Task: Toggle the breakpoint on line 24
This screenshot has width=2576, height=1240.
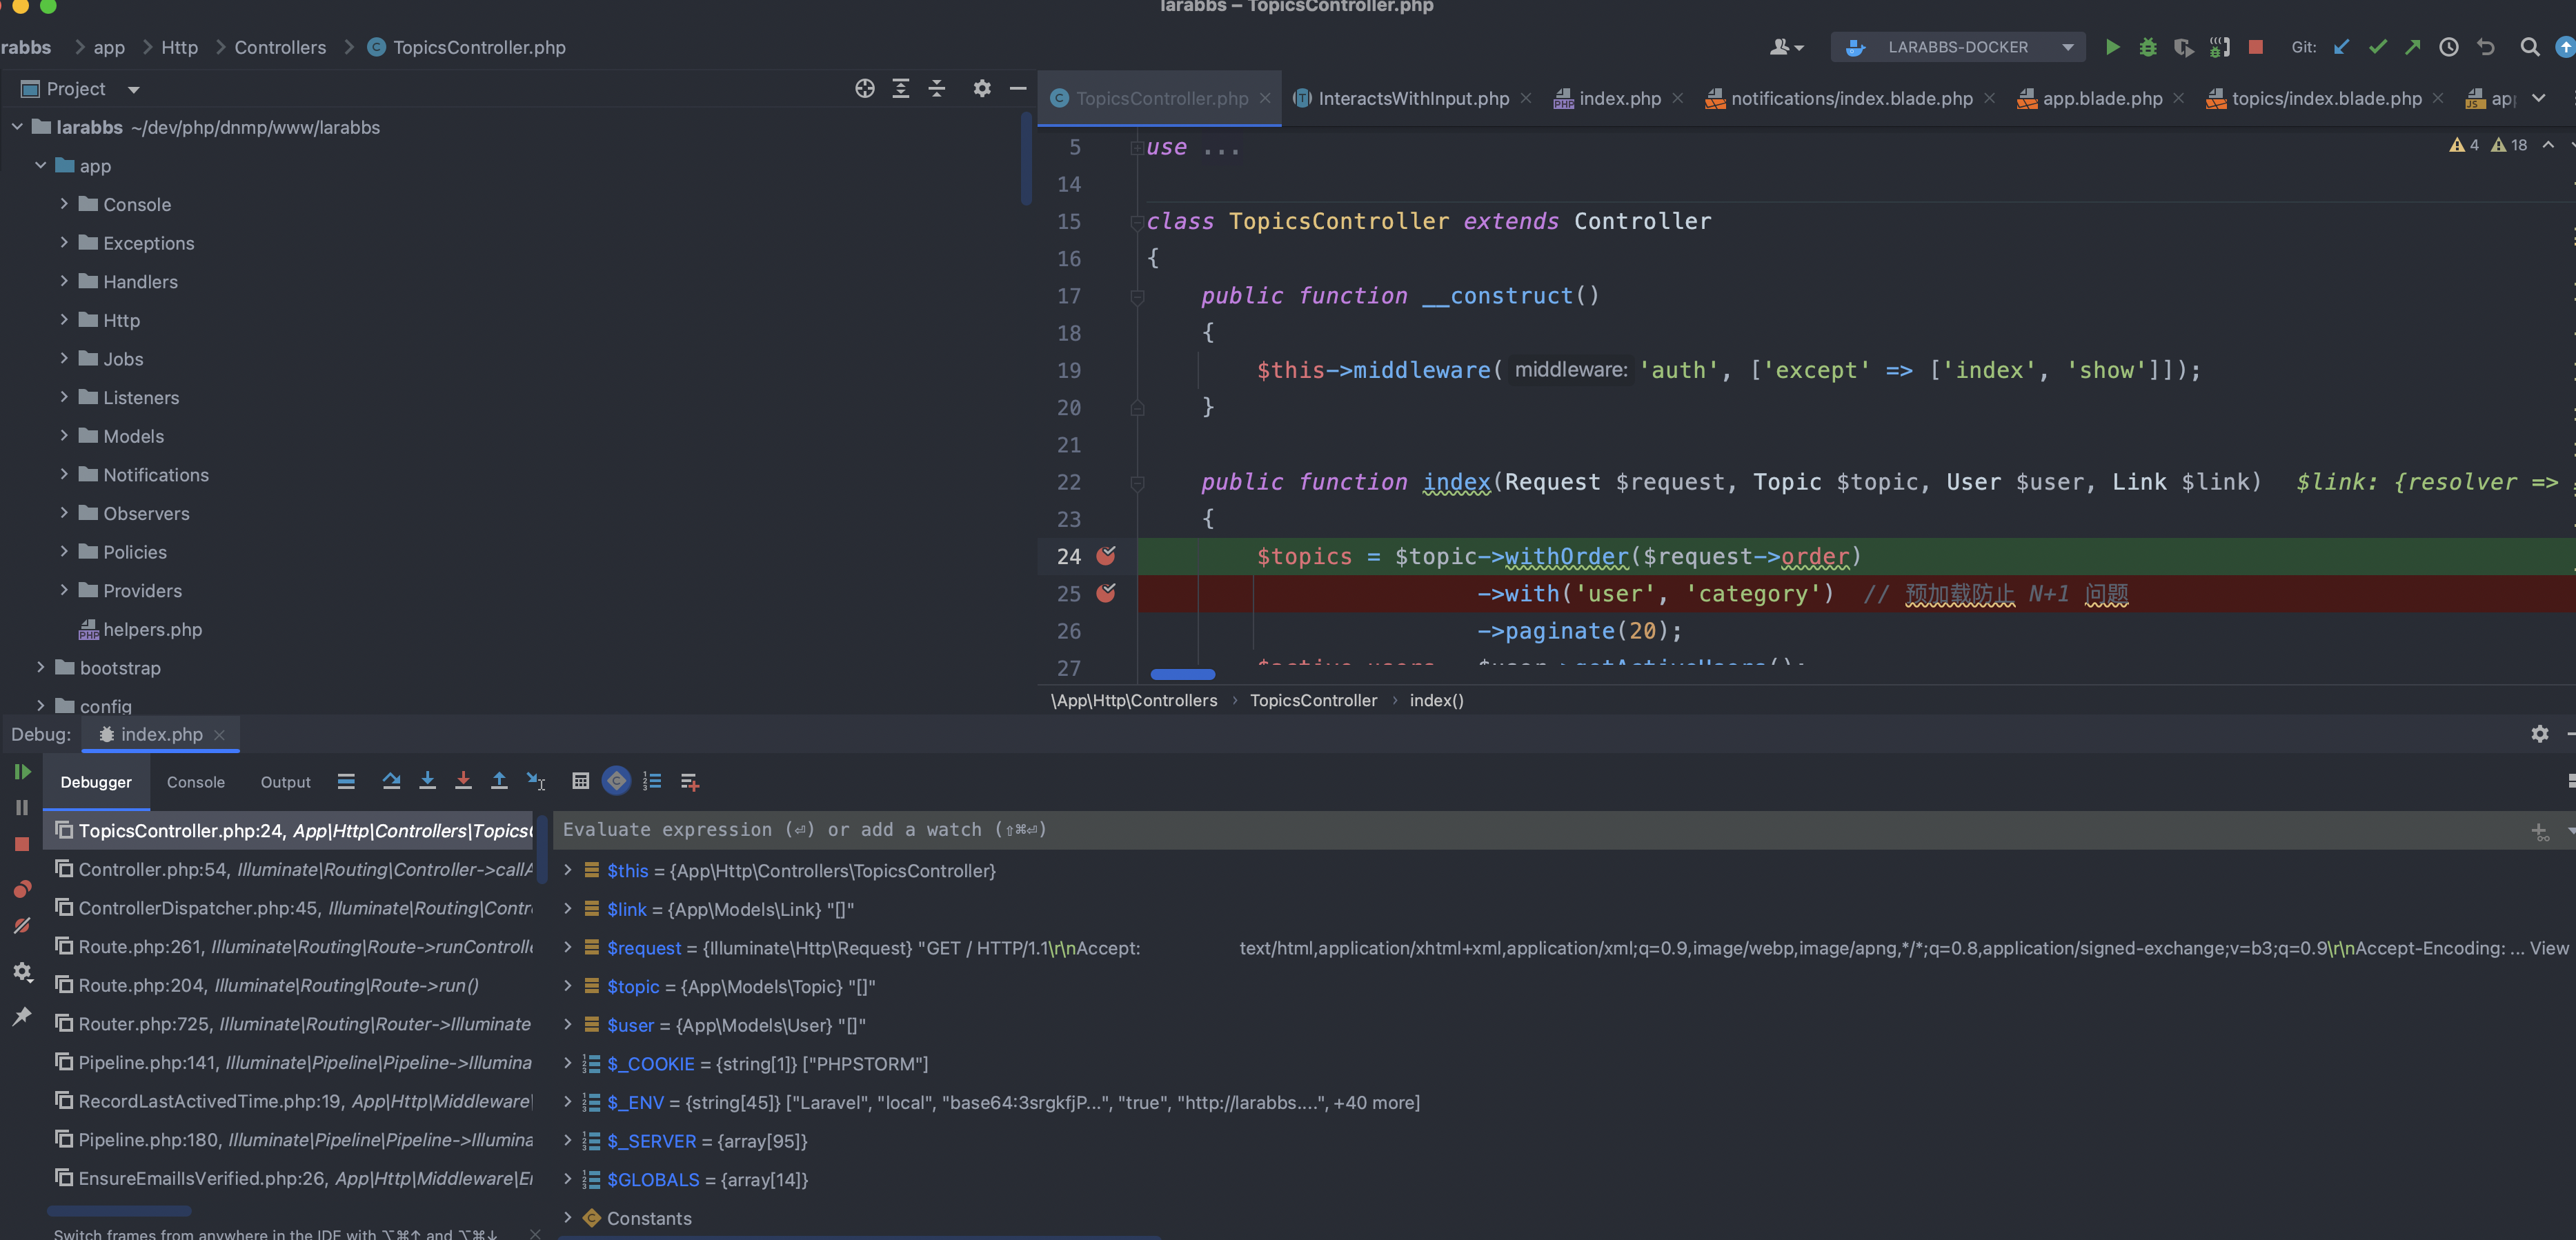Action: [x=1105, y=556]
